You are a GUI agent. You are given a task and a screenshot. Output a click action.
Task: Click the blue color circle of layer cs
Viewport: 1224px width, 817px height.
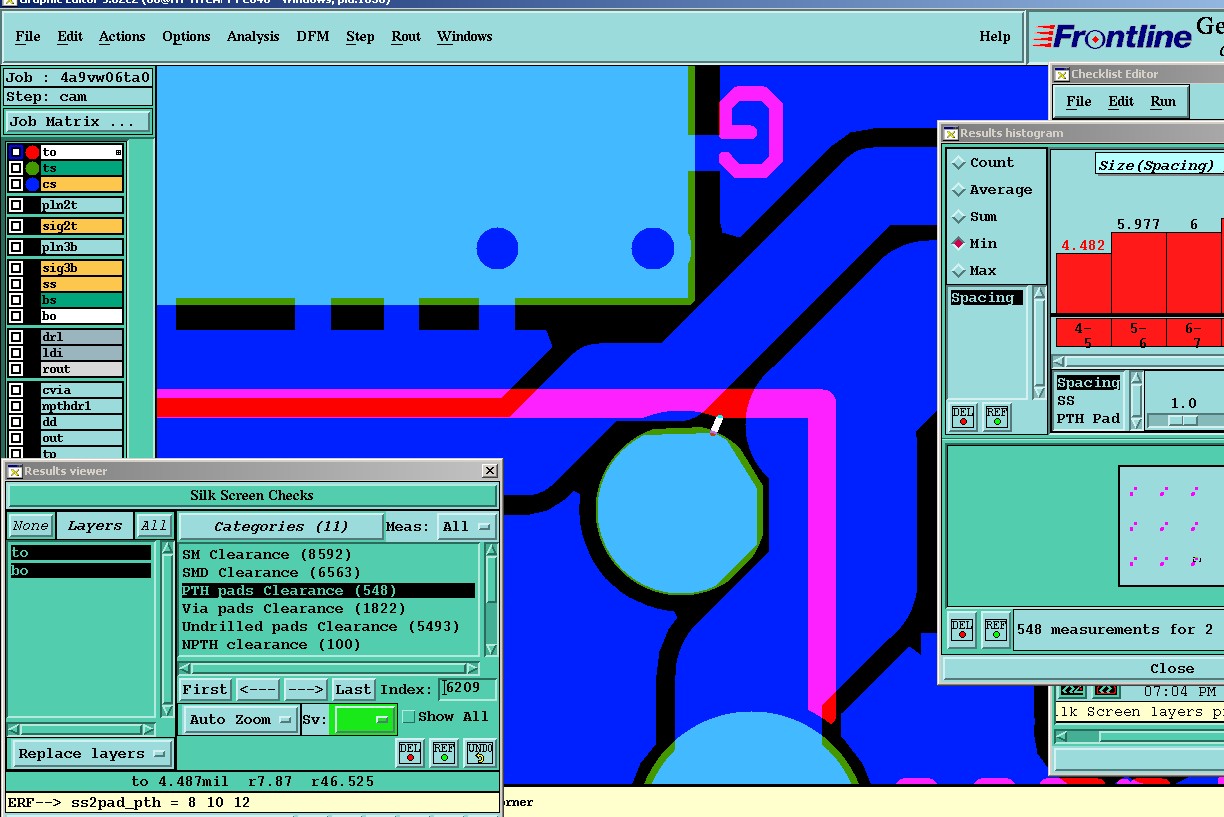pyautogui.click(x=32, y=184)
